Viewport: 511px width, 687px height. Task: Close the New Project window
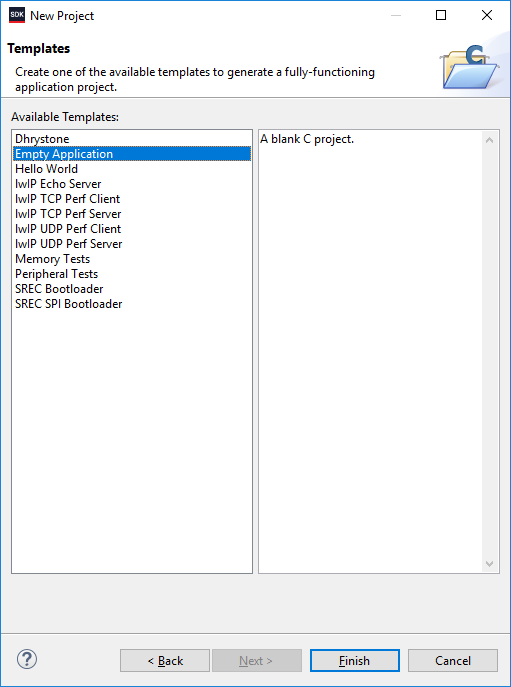coord(486,15)
